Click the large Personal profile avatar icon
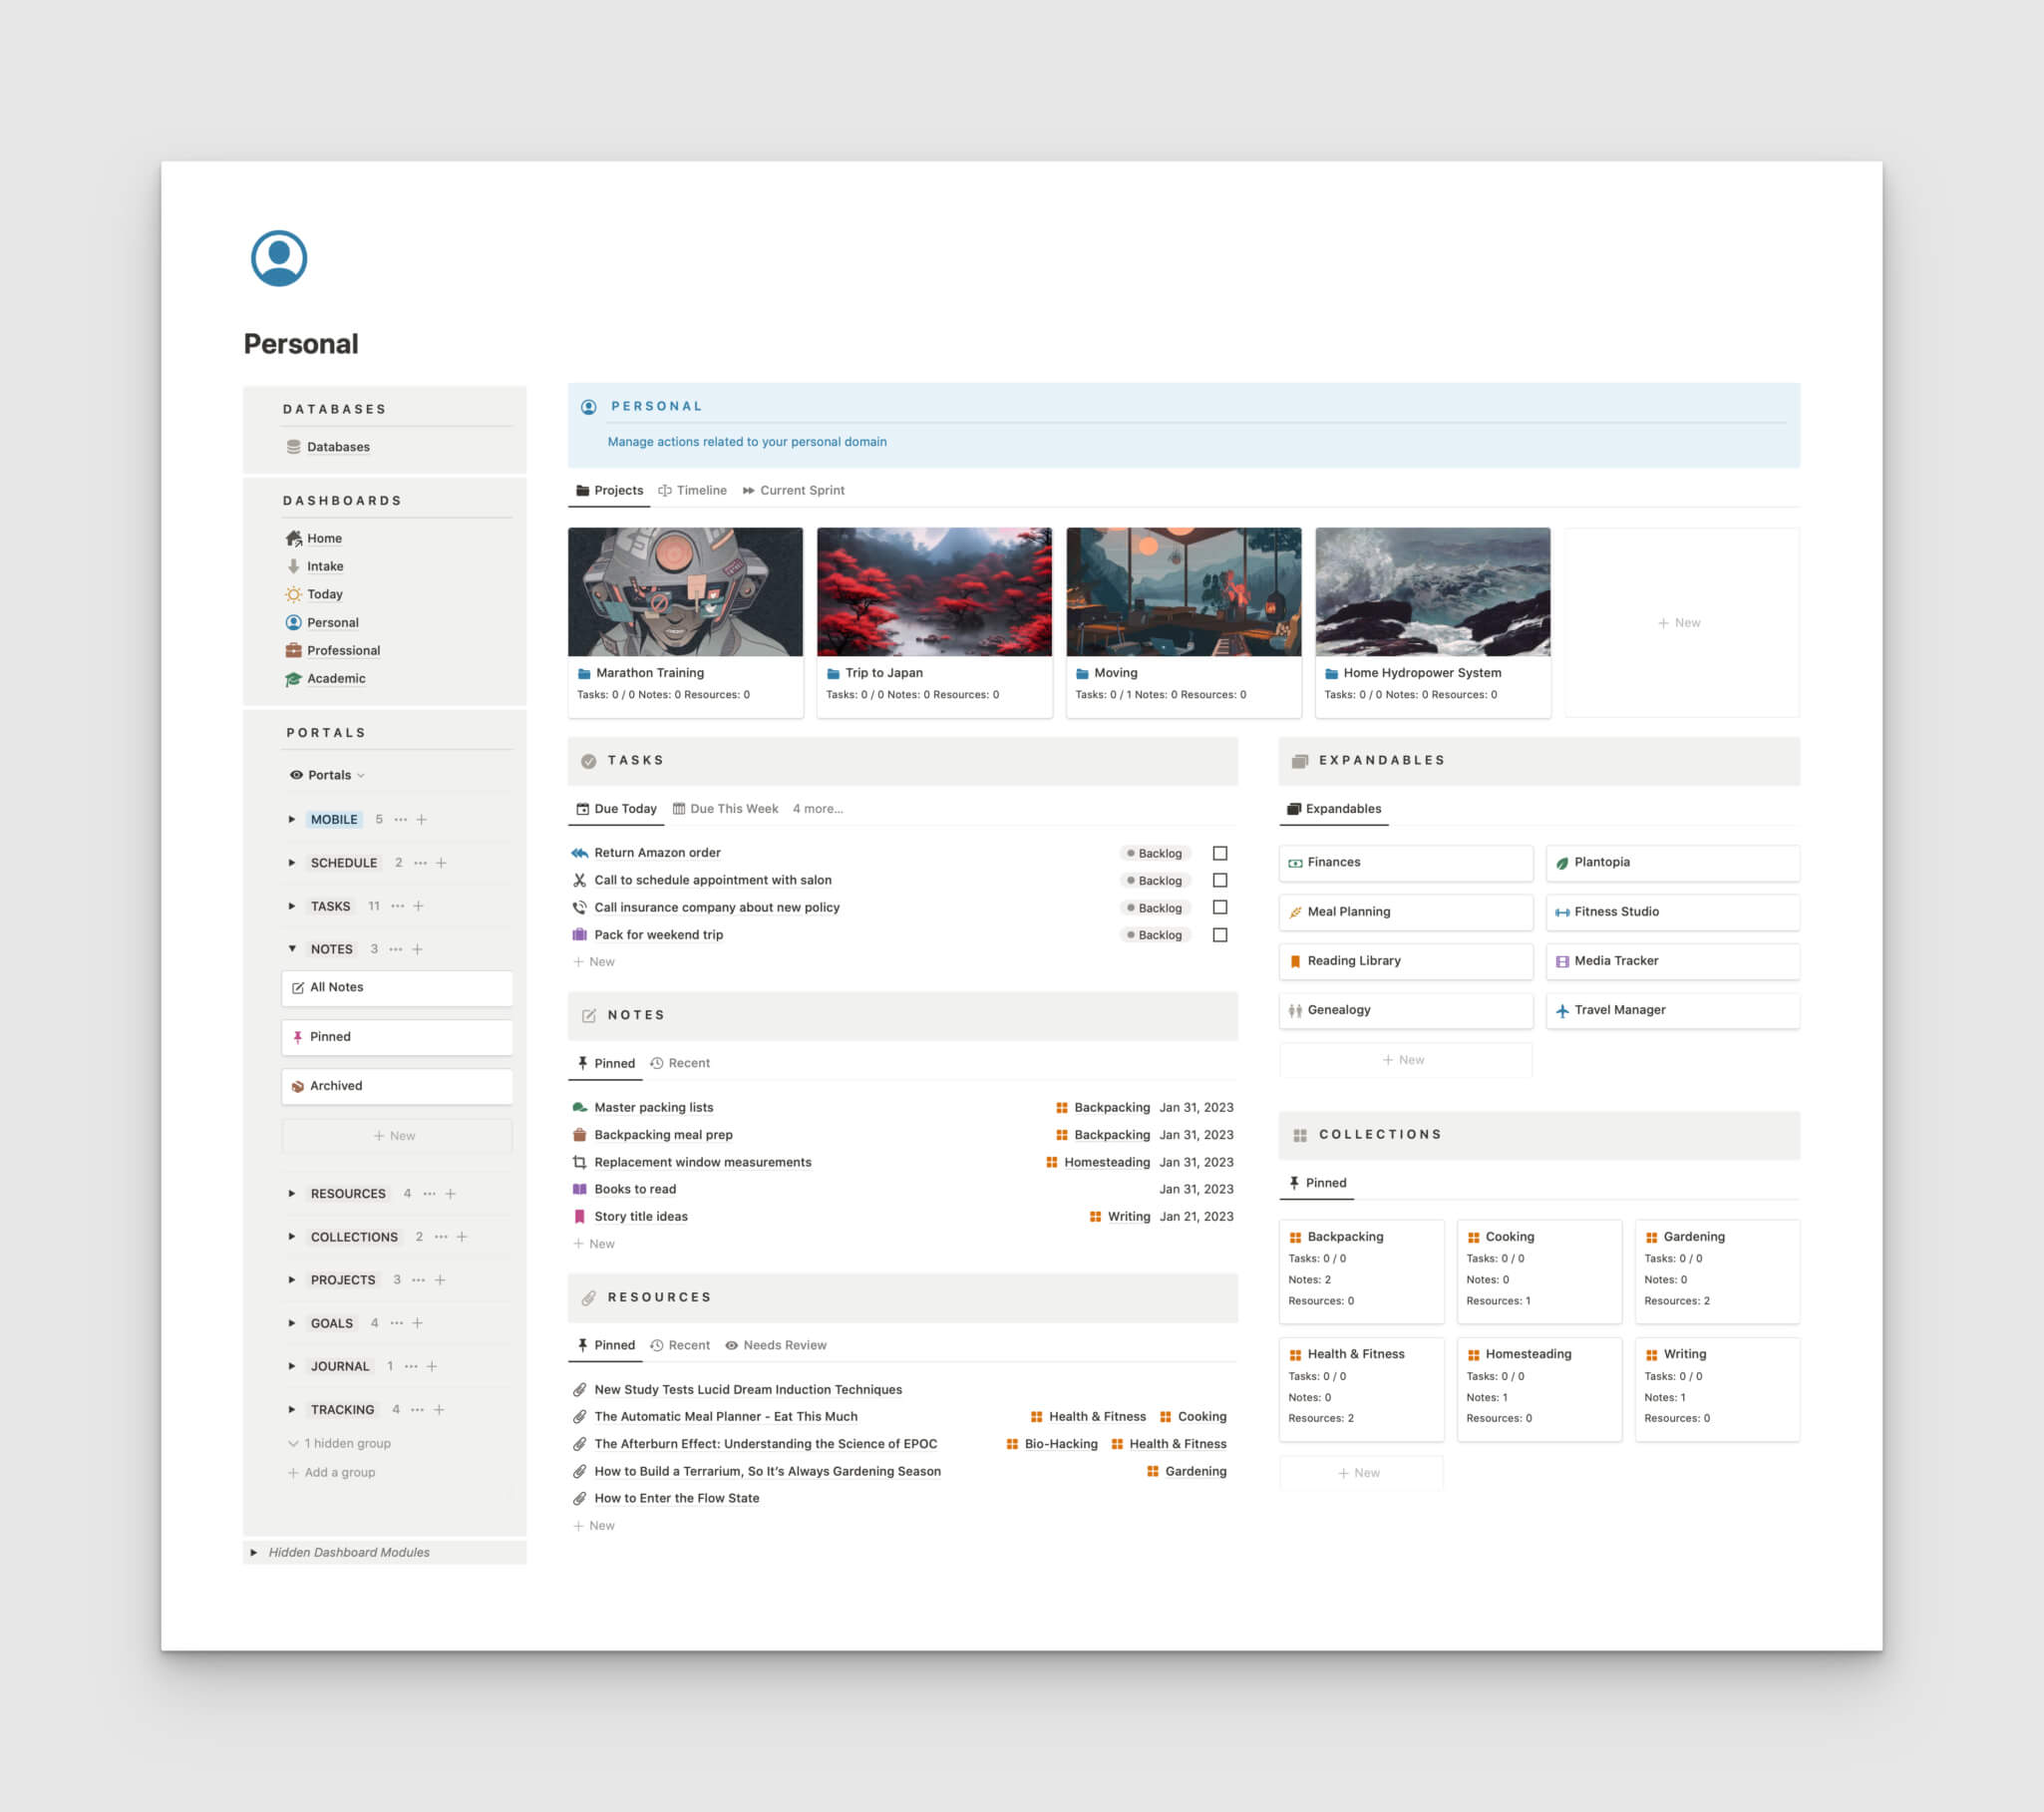Screen dimensions: 2044x1812 [x=279, y=258]
